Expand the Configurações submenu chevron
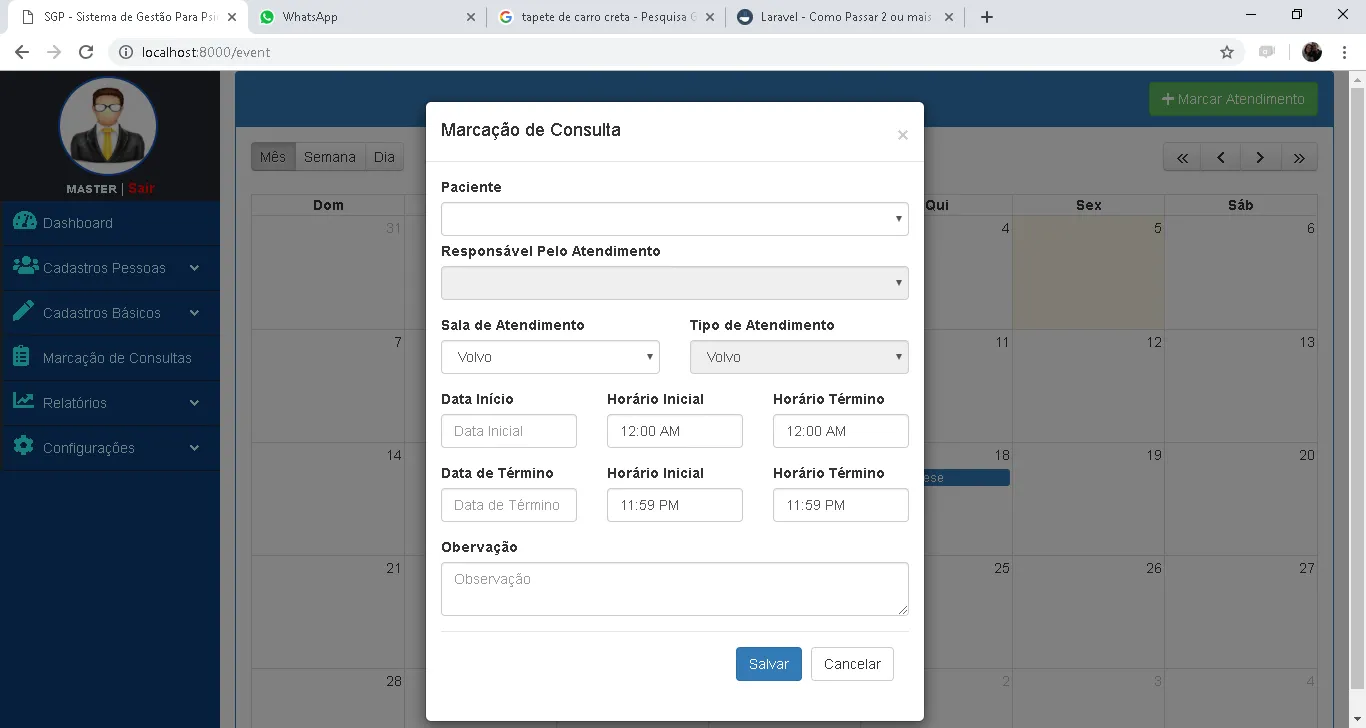Image resolution: width=1366 pixels, height=728 pixels. click(194, 448)
